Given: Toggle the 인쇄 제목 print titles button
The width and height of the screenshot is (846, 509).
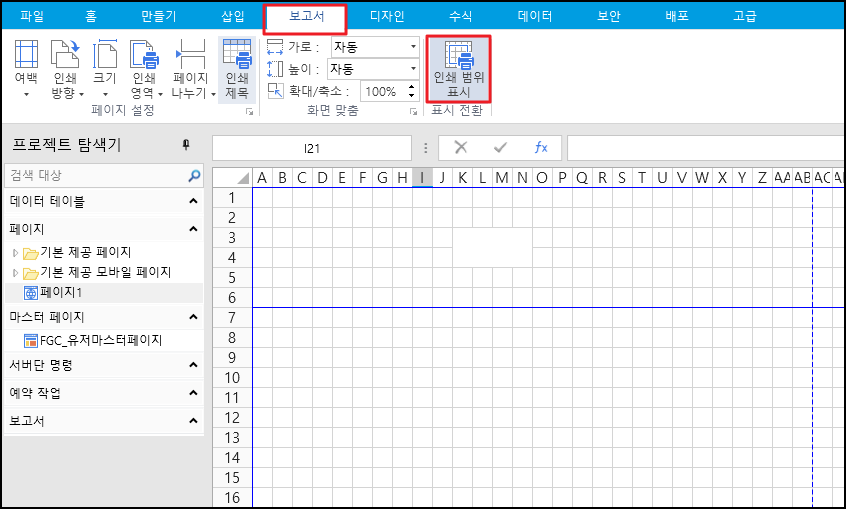Looking at the screenshot, I should 237,69.
